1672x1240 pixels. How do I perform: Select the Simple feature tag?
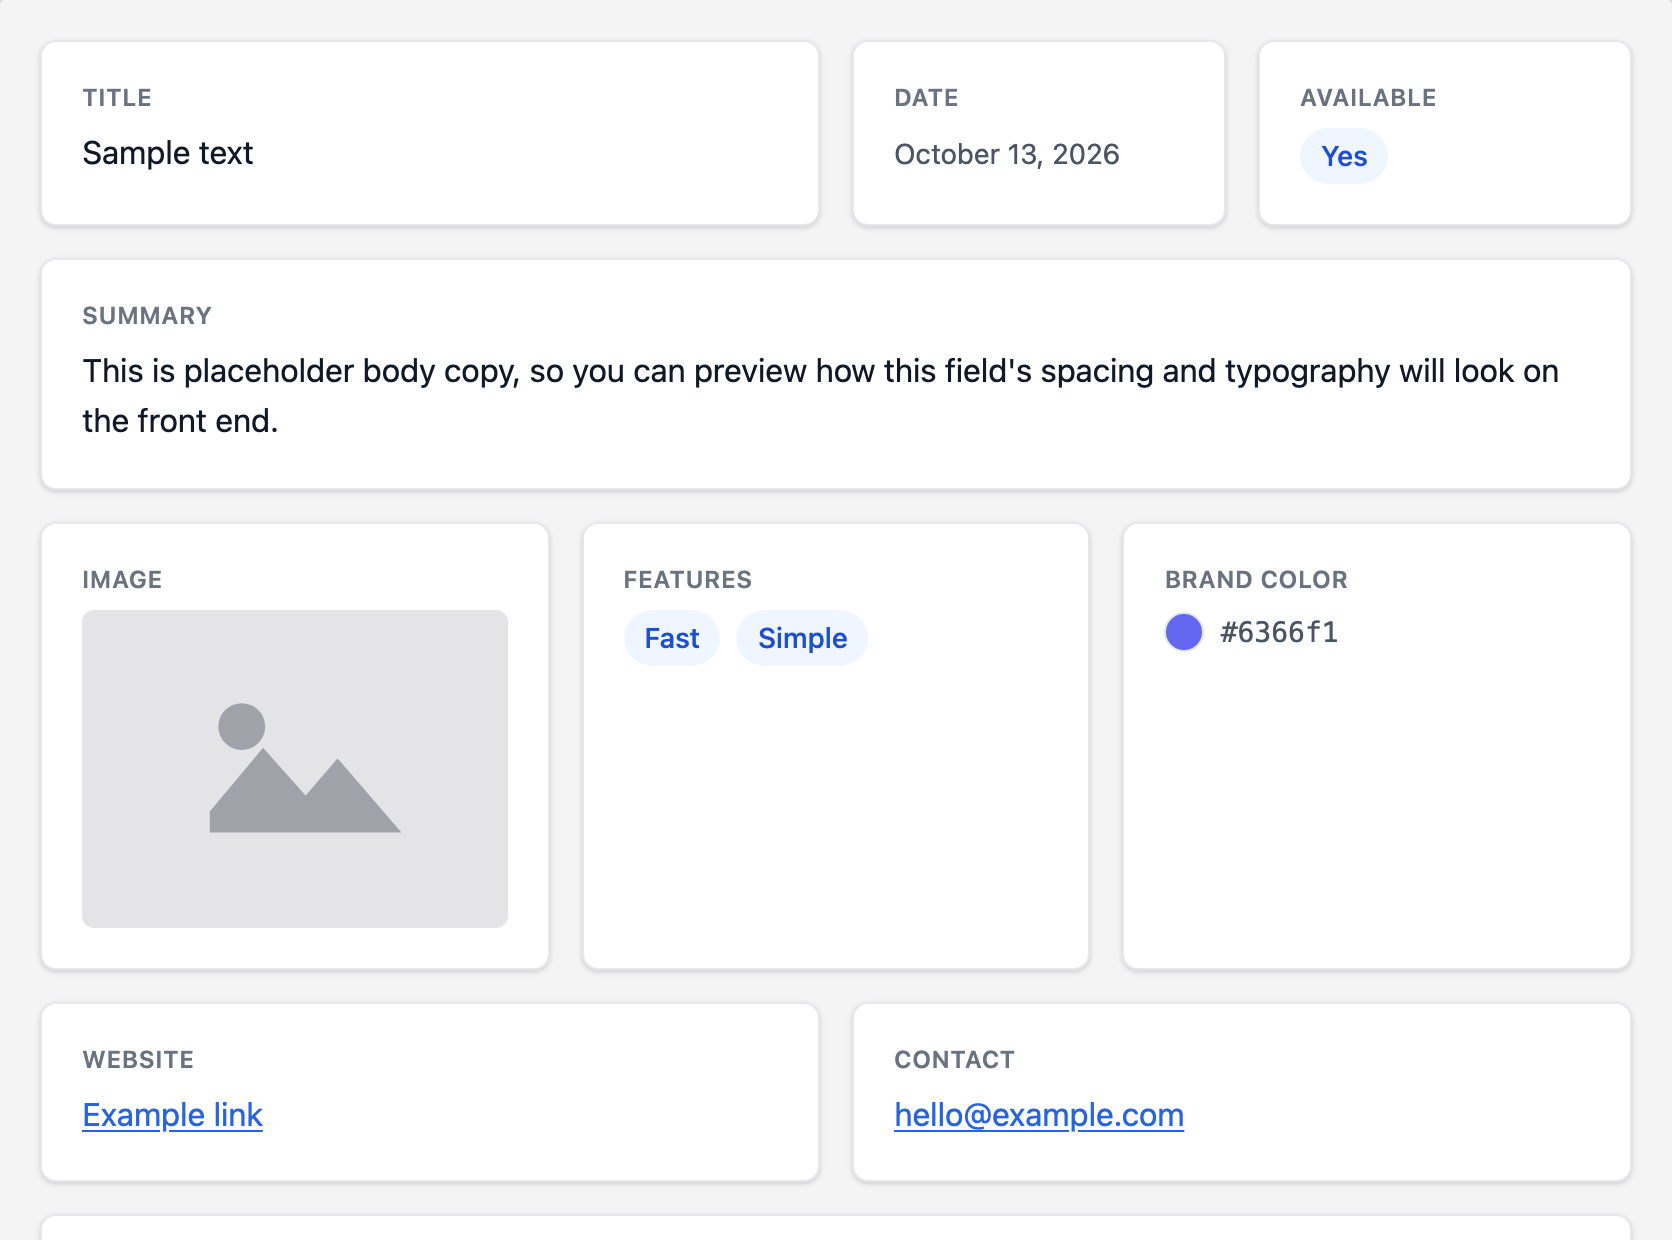click(802, 638)
